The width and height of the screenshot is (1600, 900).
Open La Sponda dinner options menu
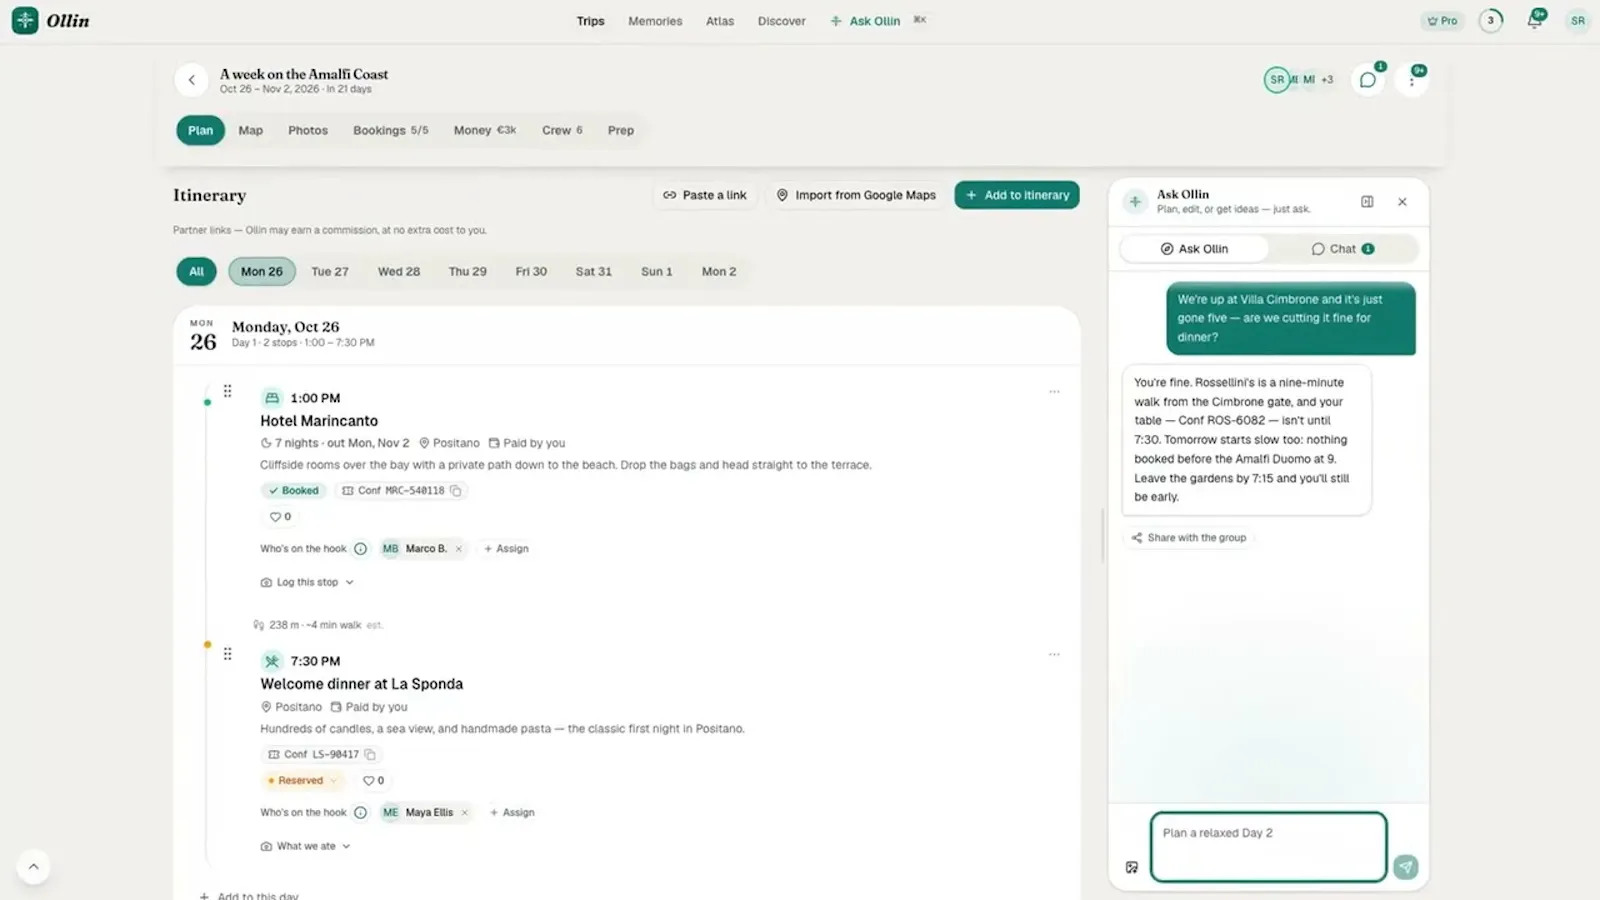click(1054, 655)
